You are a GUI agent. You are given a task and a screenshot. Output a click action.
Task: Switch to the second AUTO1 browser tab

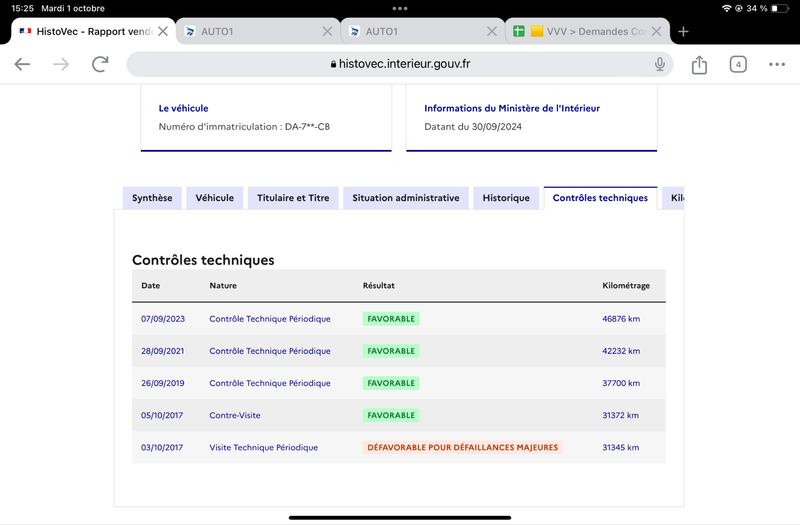pyautogui.click(x=422, y=32)
